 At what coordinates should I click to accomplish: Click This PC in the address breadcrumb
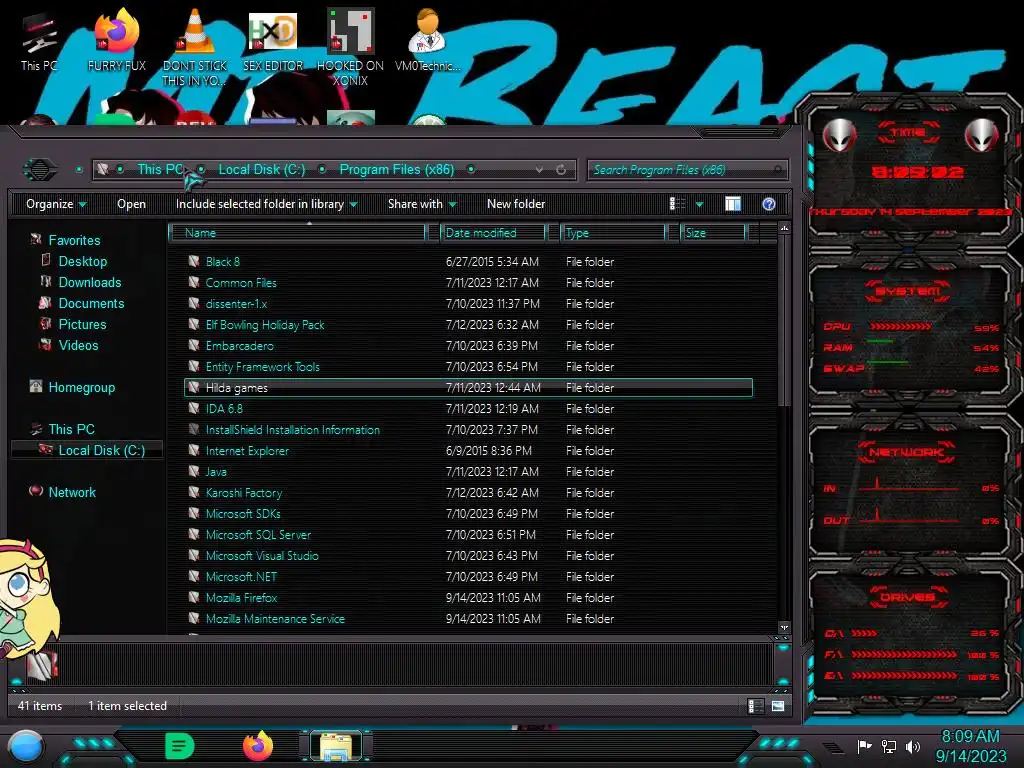160,170
